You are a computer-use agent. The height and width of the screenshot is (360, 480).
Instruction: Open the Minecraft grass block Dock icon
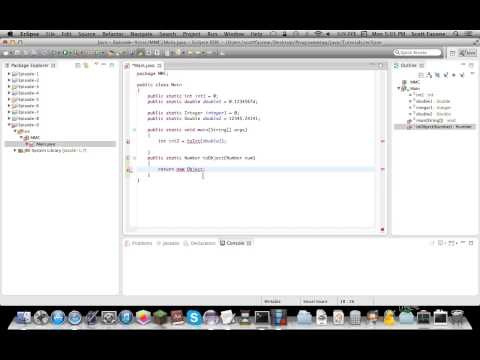160,318
